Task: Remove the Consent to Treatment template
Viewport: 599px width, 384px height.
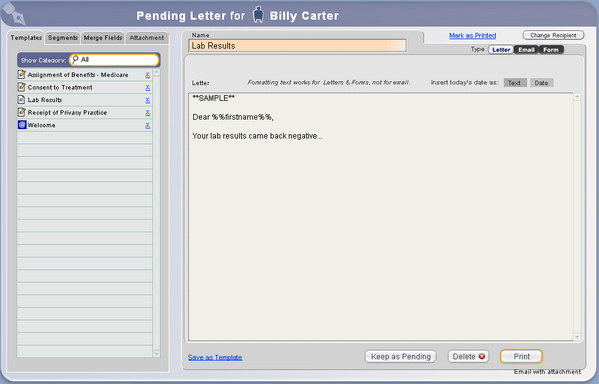Action: [x=147, y=88]
